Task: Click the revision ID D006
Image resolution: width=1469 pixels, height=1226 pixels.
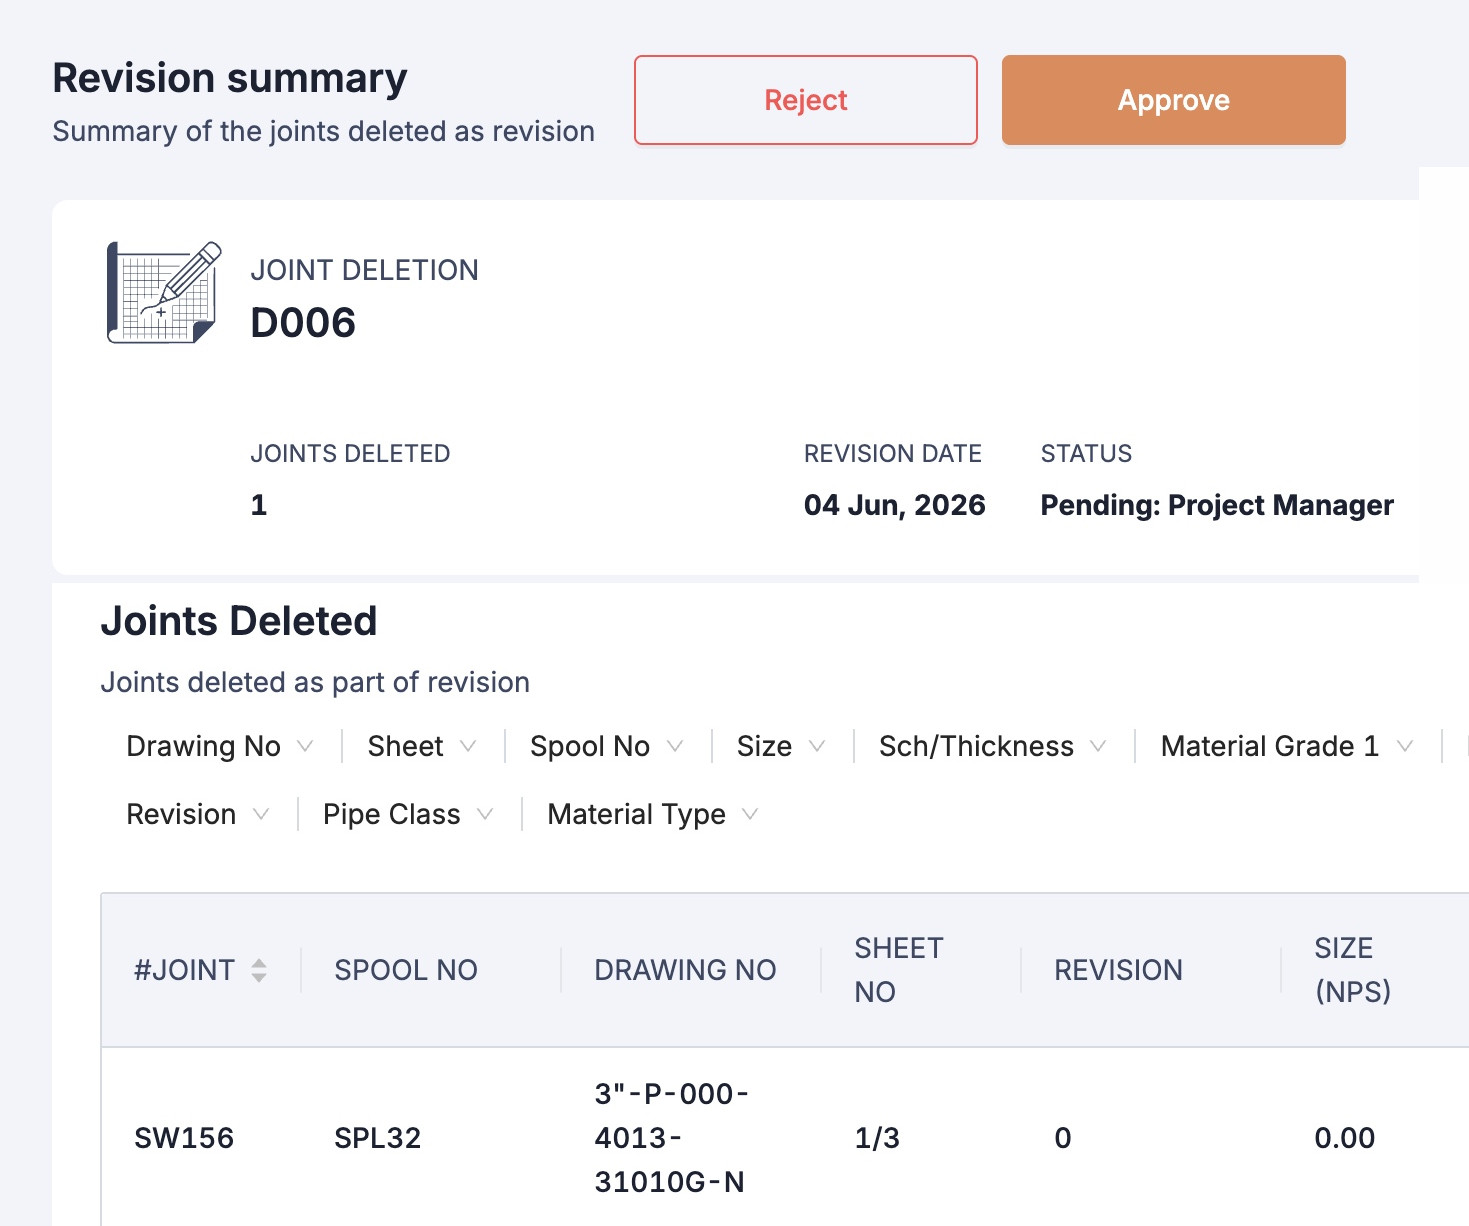Action: [x=303, y=323]
